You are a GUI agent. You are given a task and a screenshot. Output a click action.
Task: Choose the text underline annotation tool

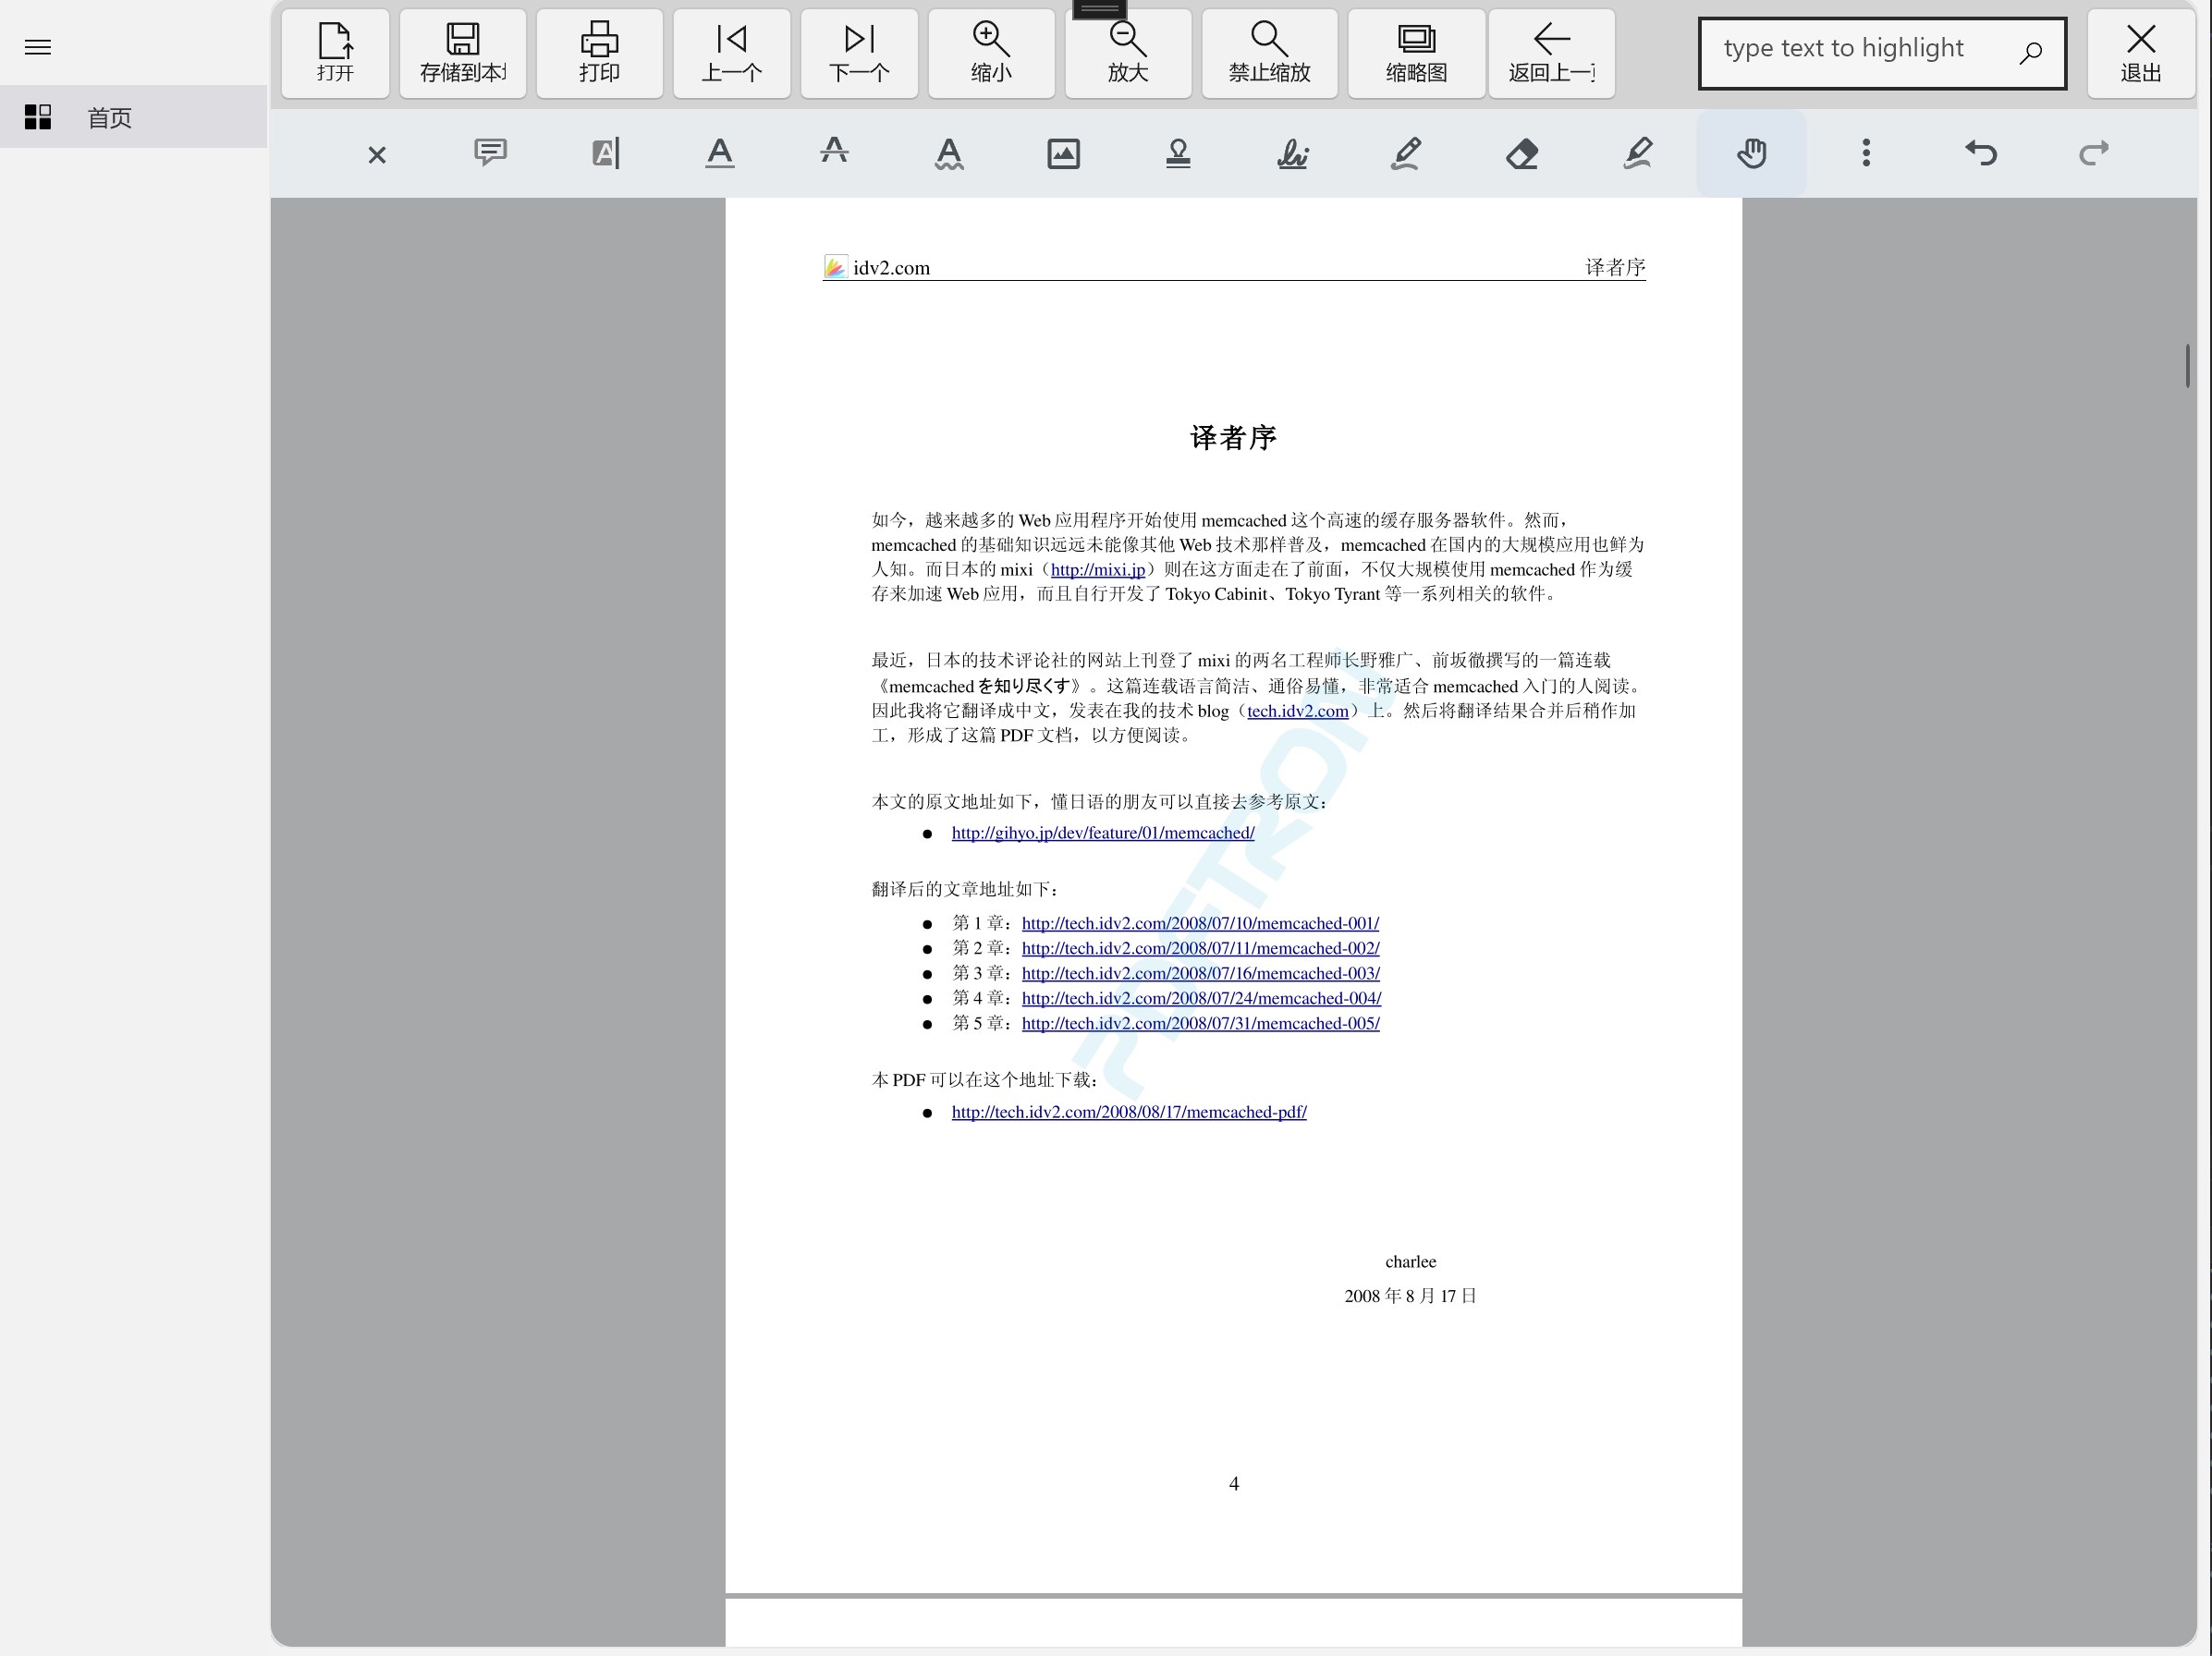point(719,153)
